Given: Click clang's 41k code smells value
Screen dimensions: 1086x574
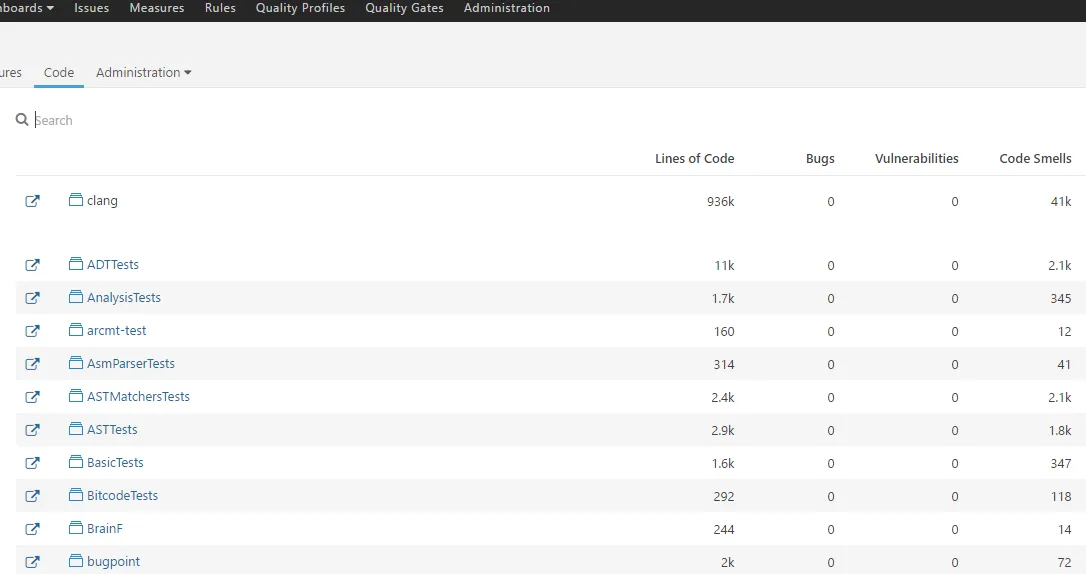Looking at the screenshot, I should tap(1061, 201).
